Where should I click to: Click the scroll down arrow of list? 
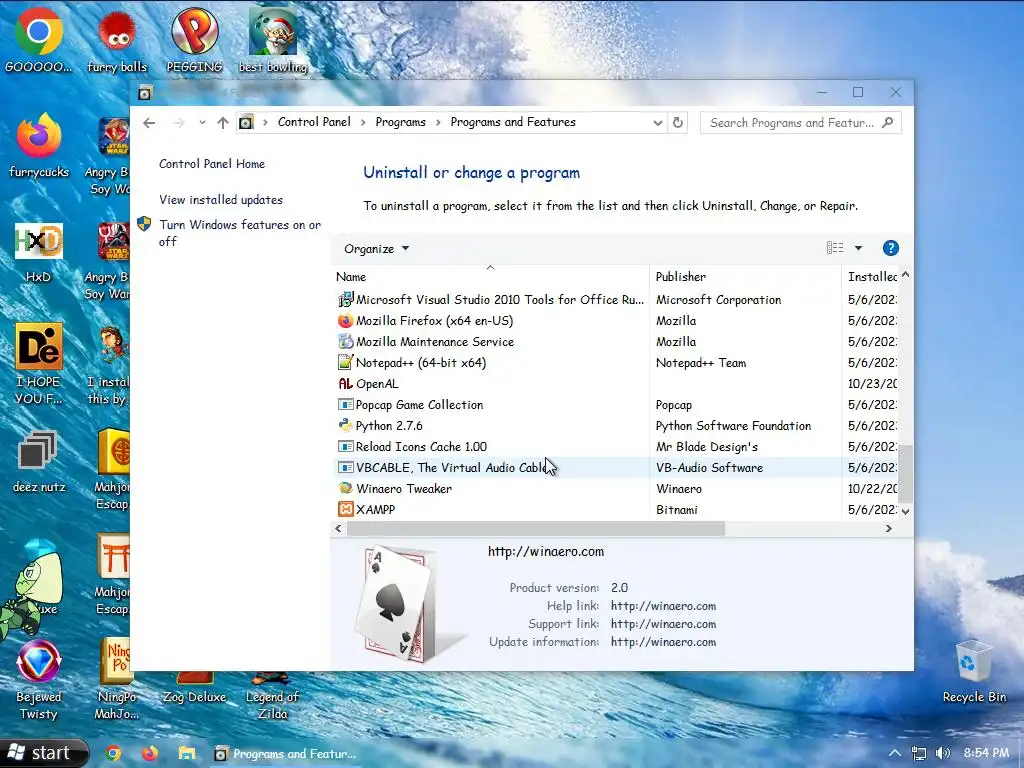[x=905, y=511]
